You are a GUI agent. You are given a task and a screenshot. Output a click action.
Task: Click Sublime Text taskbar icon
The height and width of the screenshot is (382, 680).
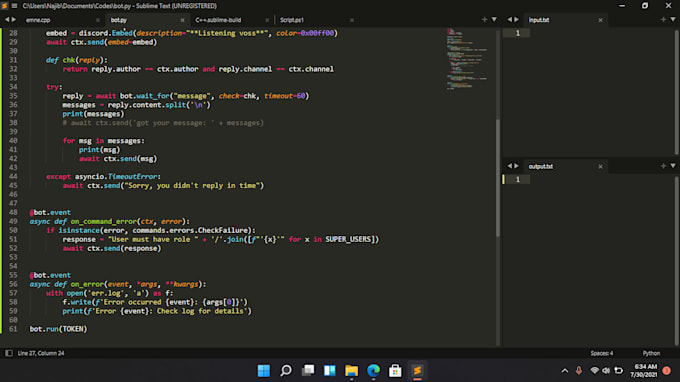tap(417, 371)
